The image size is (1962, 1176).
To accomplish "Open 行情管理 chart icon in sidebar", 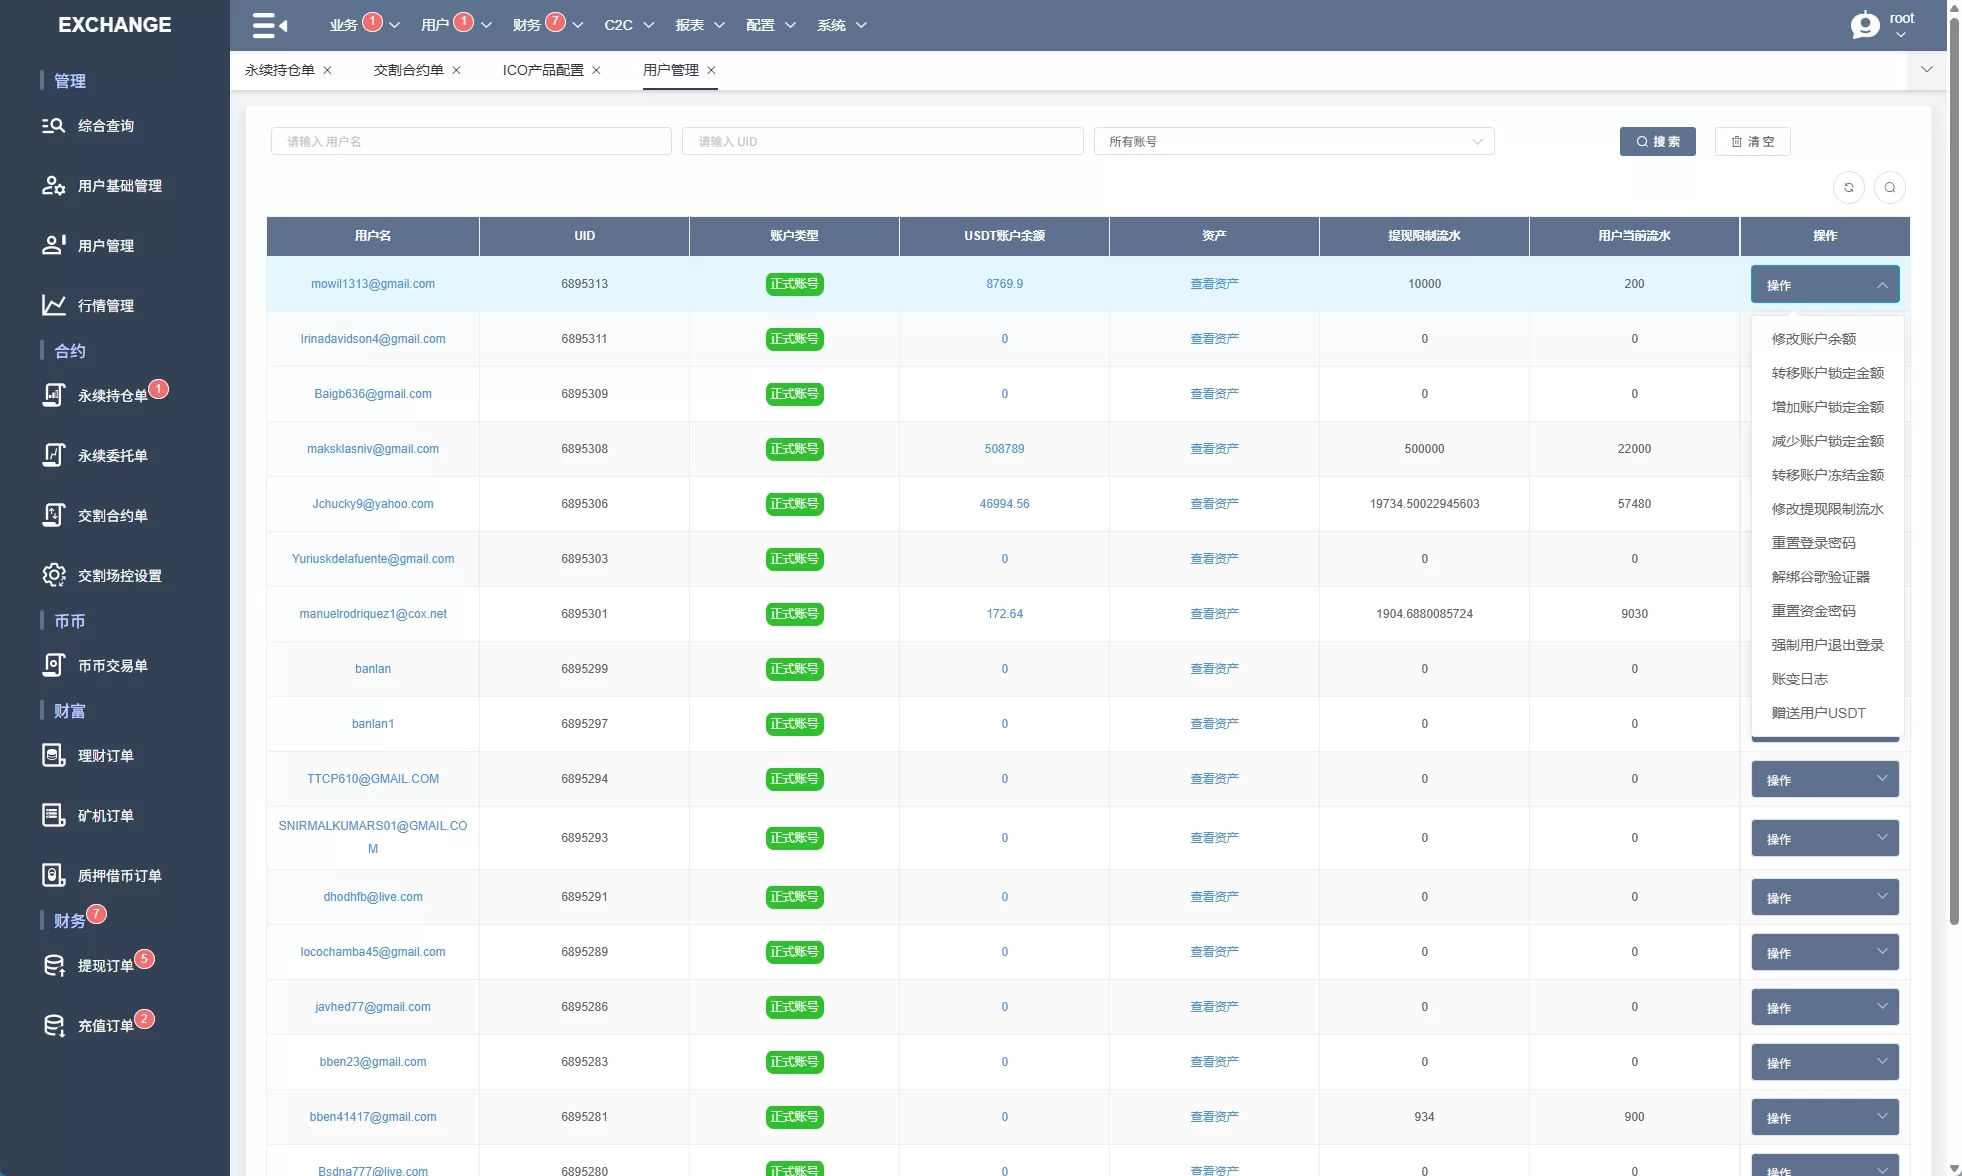I will tap(53, 305).
